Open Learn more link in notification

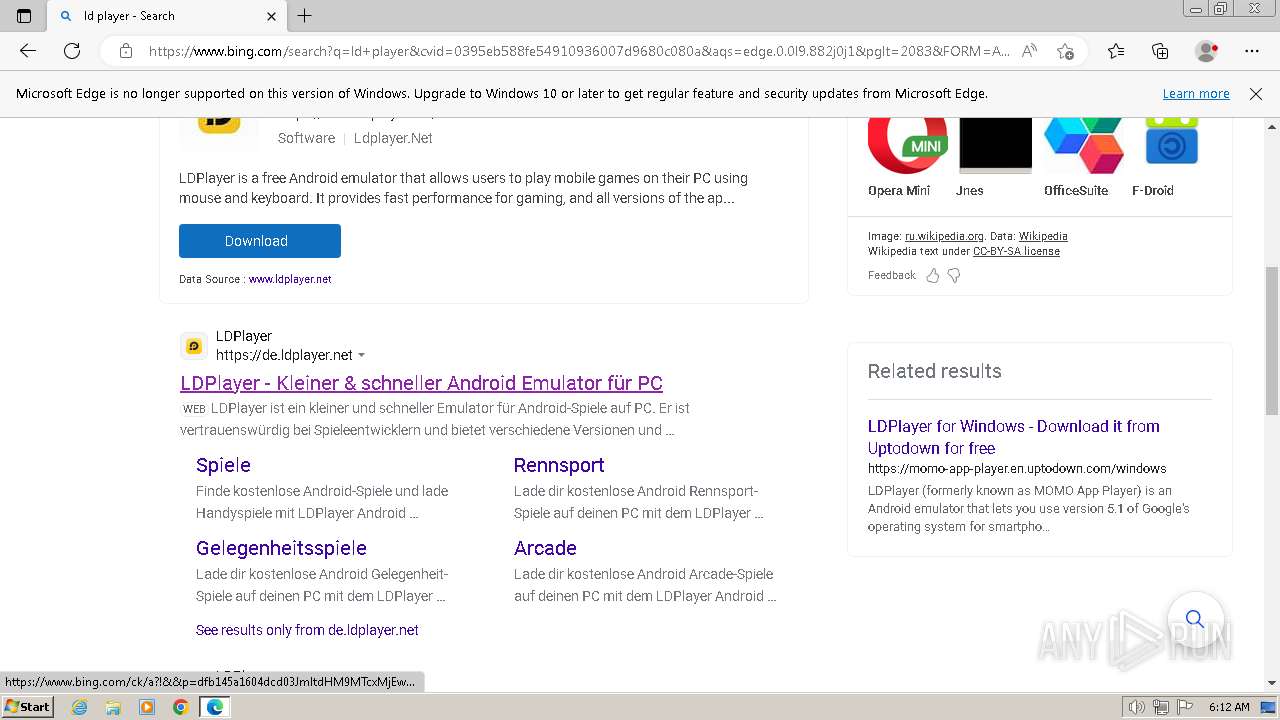pyautogui.click(x=1196, y=93)
